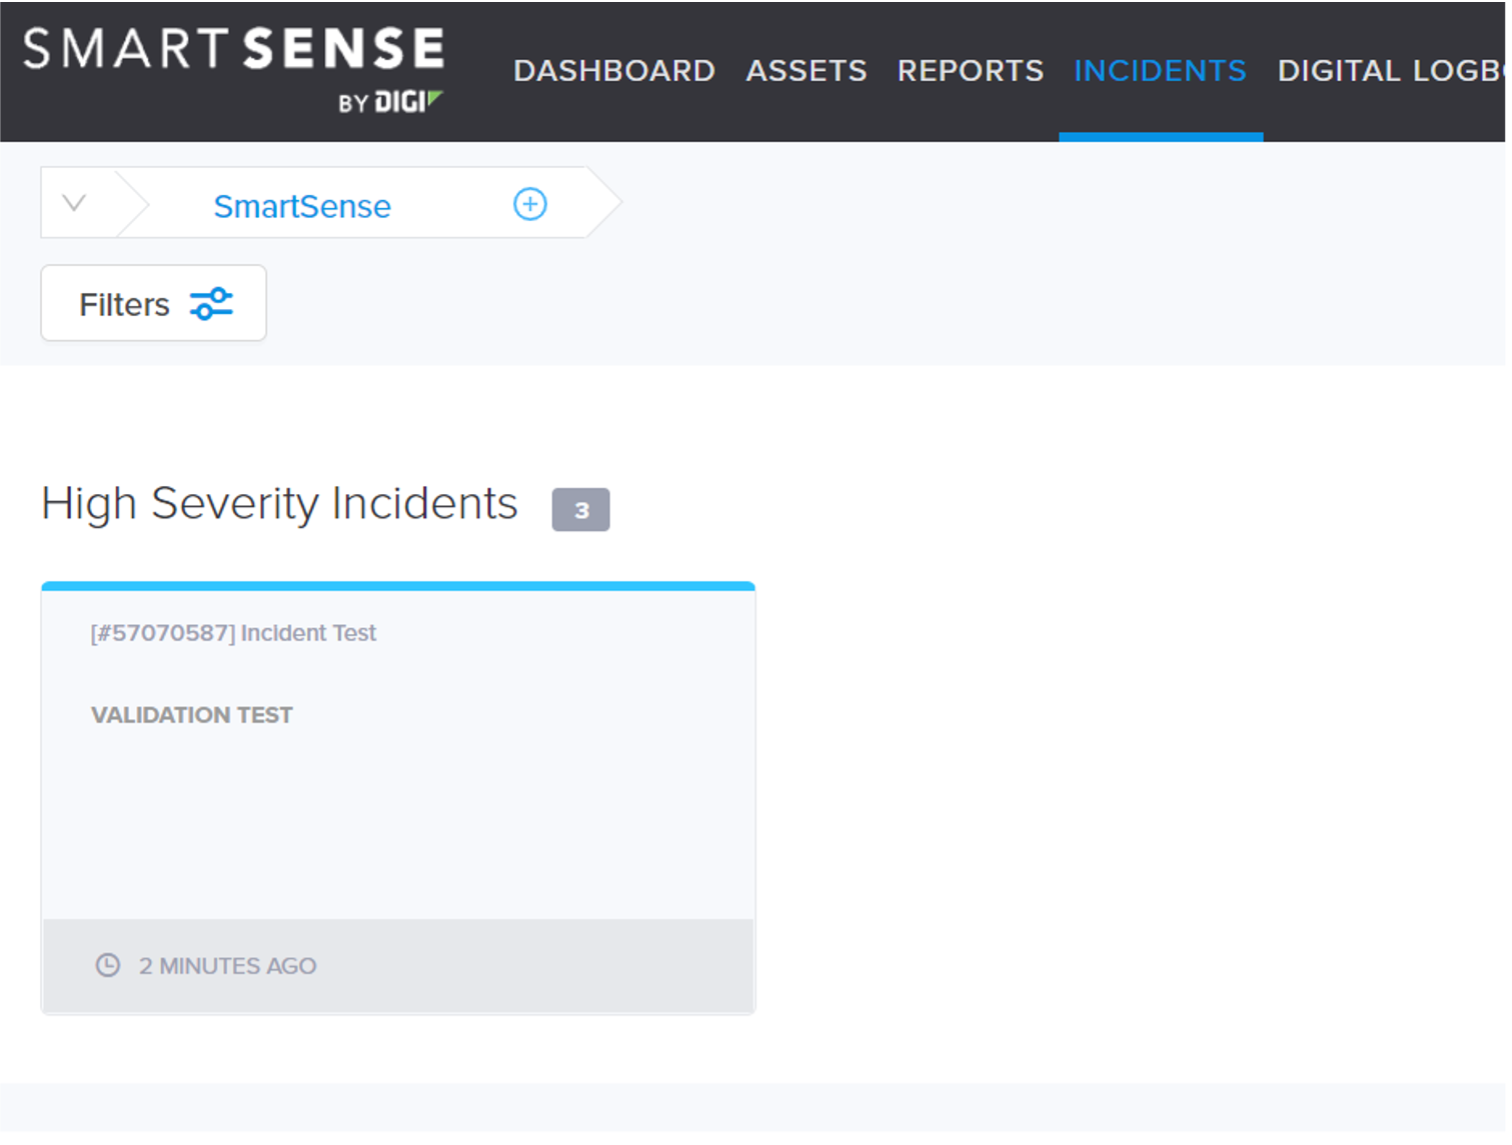
Task: Select the clock icon on the incident card
Action: click(107, 965)
